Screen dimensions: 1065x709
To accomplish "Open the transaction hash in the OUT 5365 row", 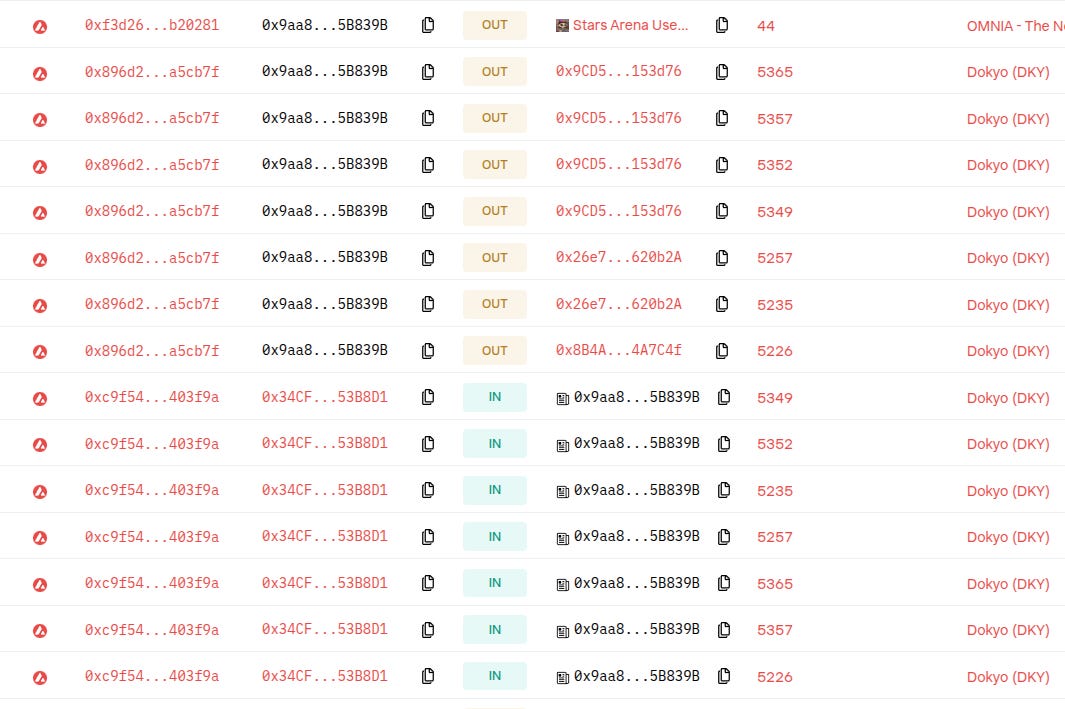I will pos(152,71).
